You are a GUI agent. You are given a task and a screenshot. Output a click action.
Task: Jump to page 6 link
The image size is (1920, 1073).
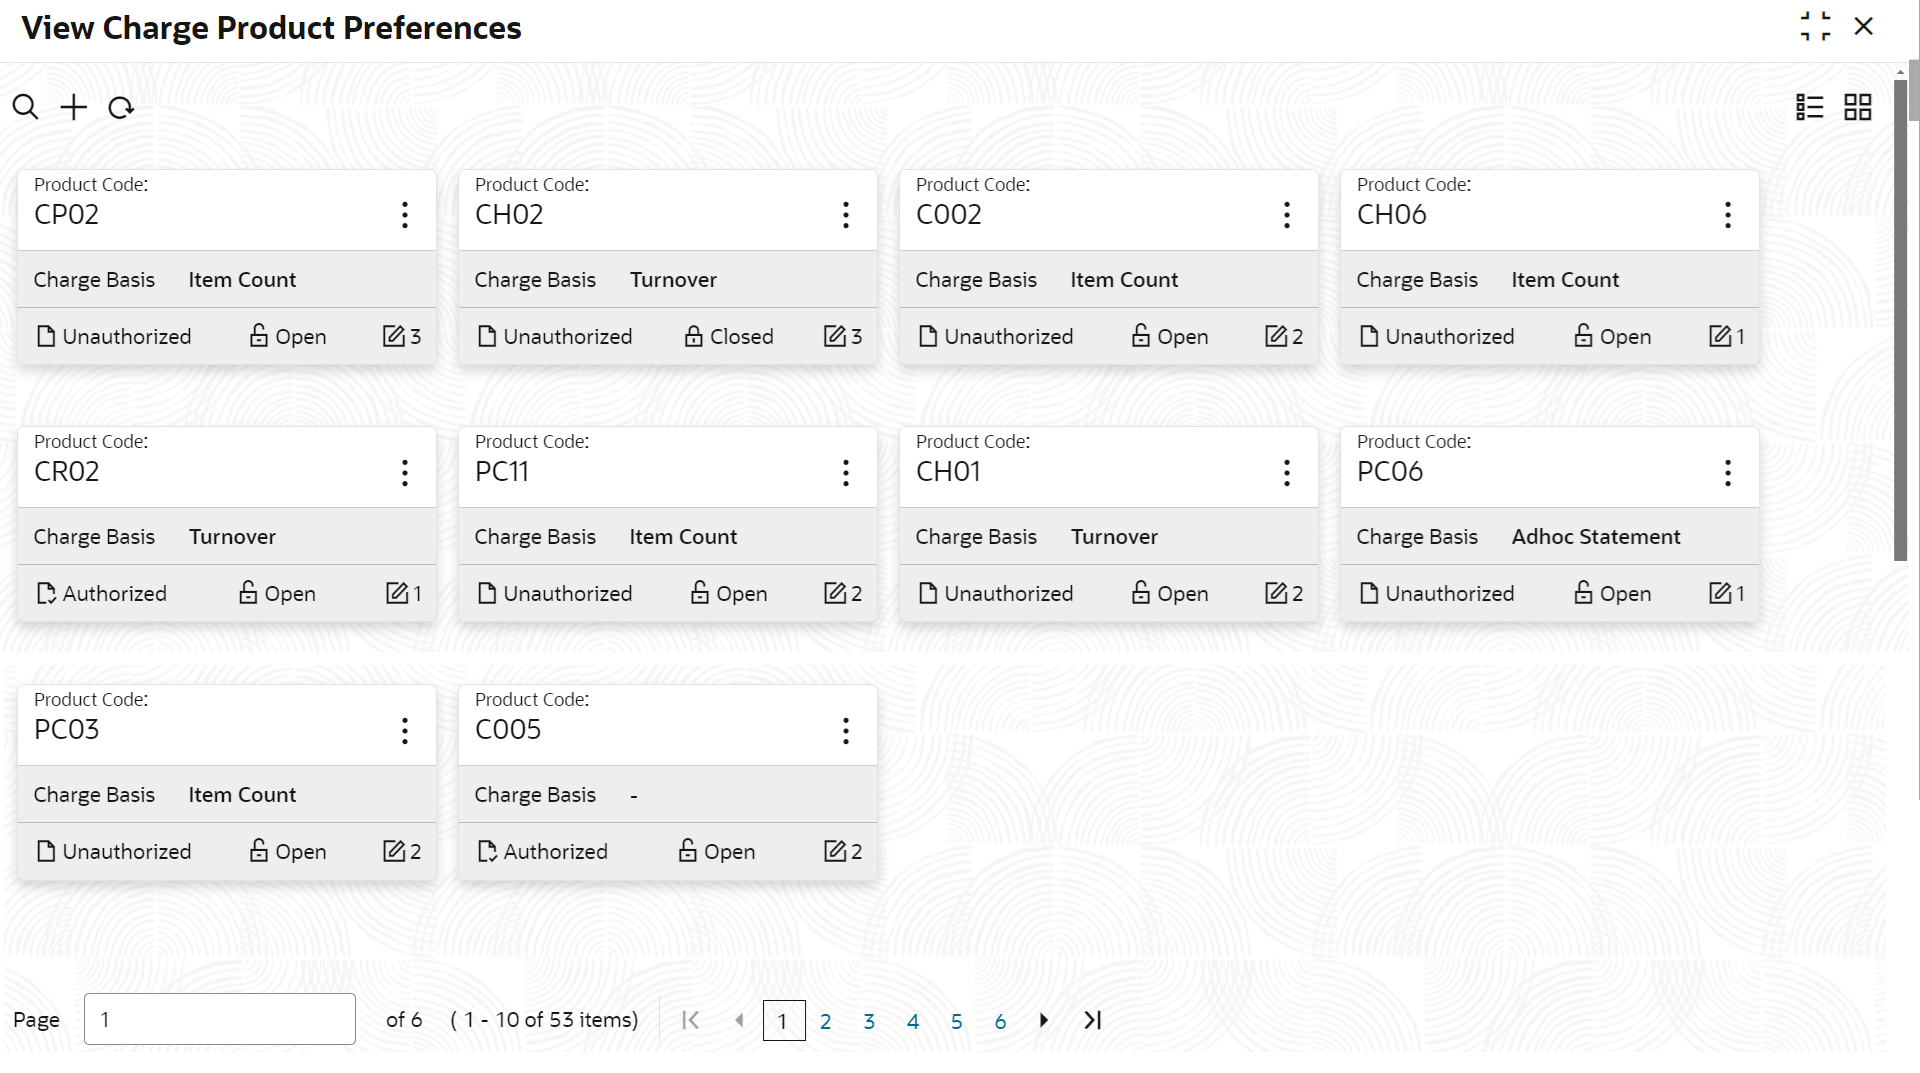(x=1000, y=1021)
